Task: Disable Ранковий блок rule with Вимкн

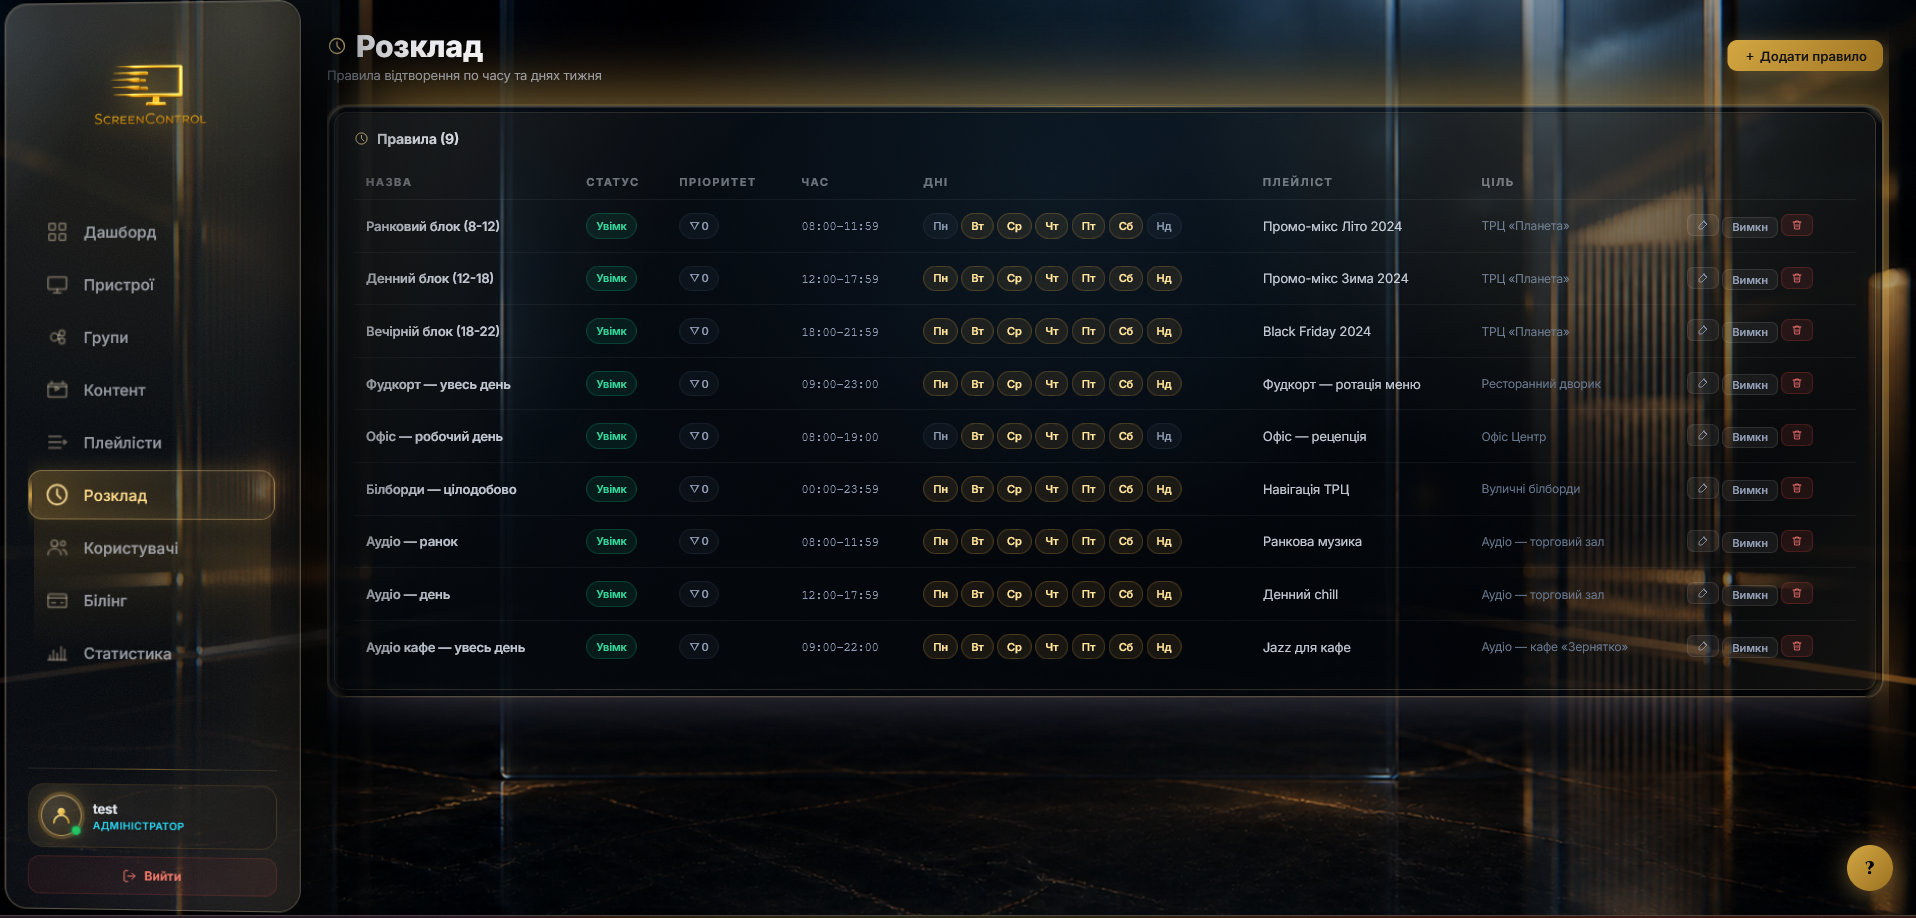Action: pyautogui.click(x=1750, y=227)
